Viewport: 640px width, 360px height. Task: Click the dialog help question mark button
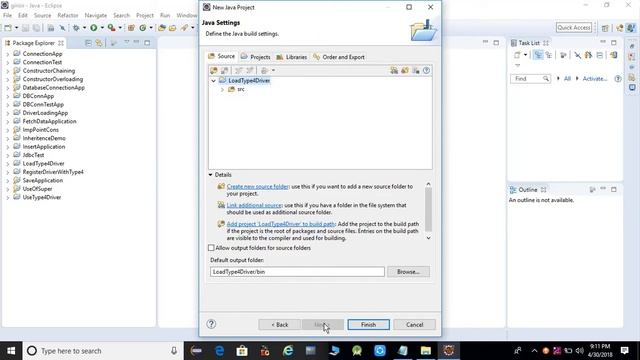point(211,324)
